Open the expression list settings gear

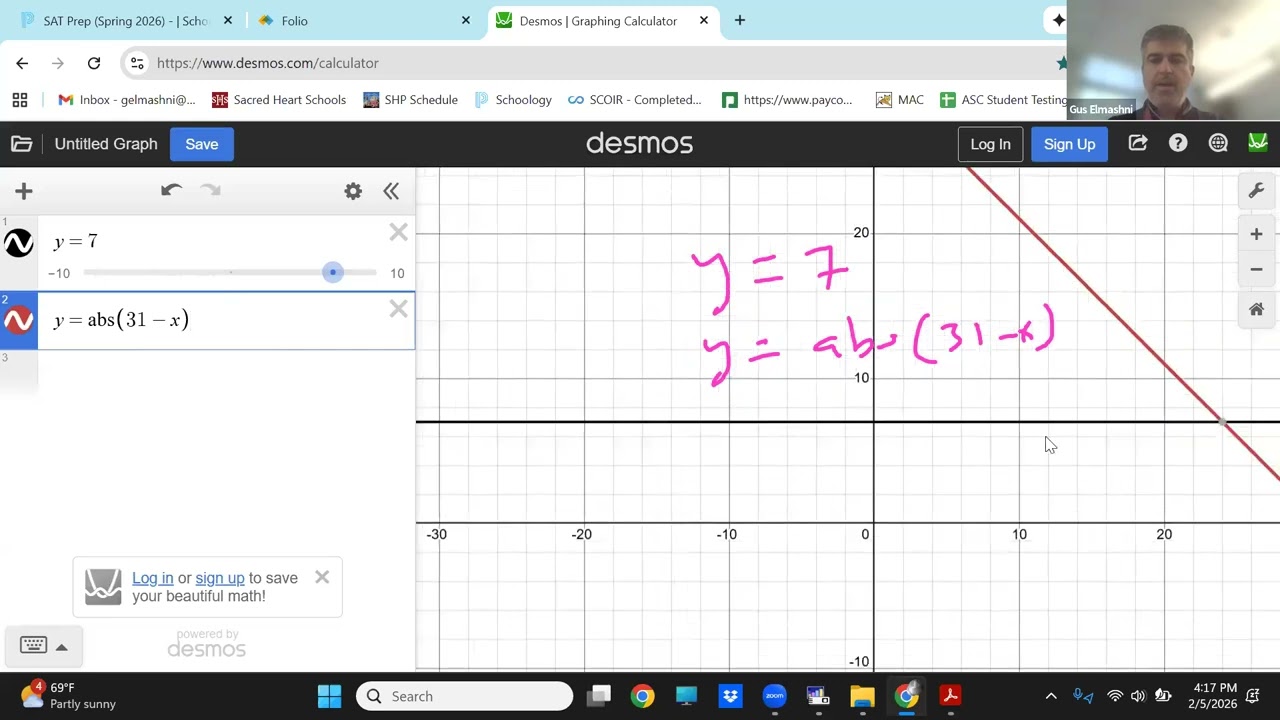pos(353,191)
